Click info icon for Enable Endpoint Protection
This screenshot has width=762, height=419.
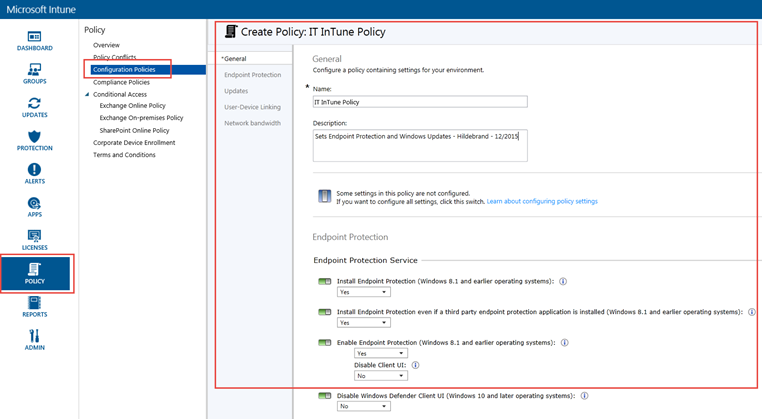pyautogui.click(x=564, y=342)
